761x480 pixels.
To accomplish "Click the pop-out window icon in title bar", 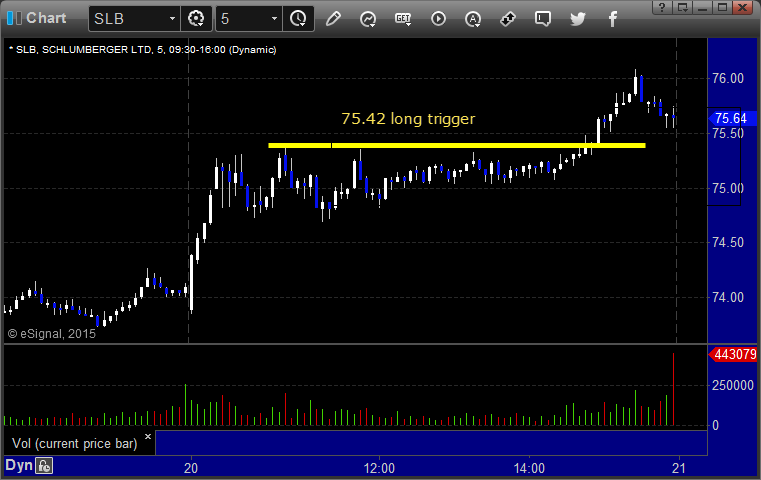I will pyautogui.click(x=682, y=7).
